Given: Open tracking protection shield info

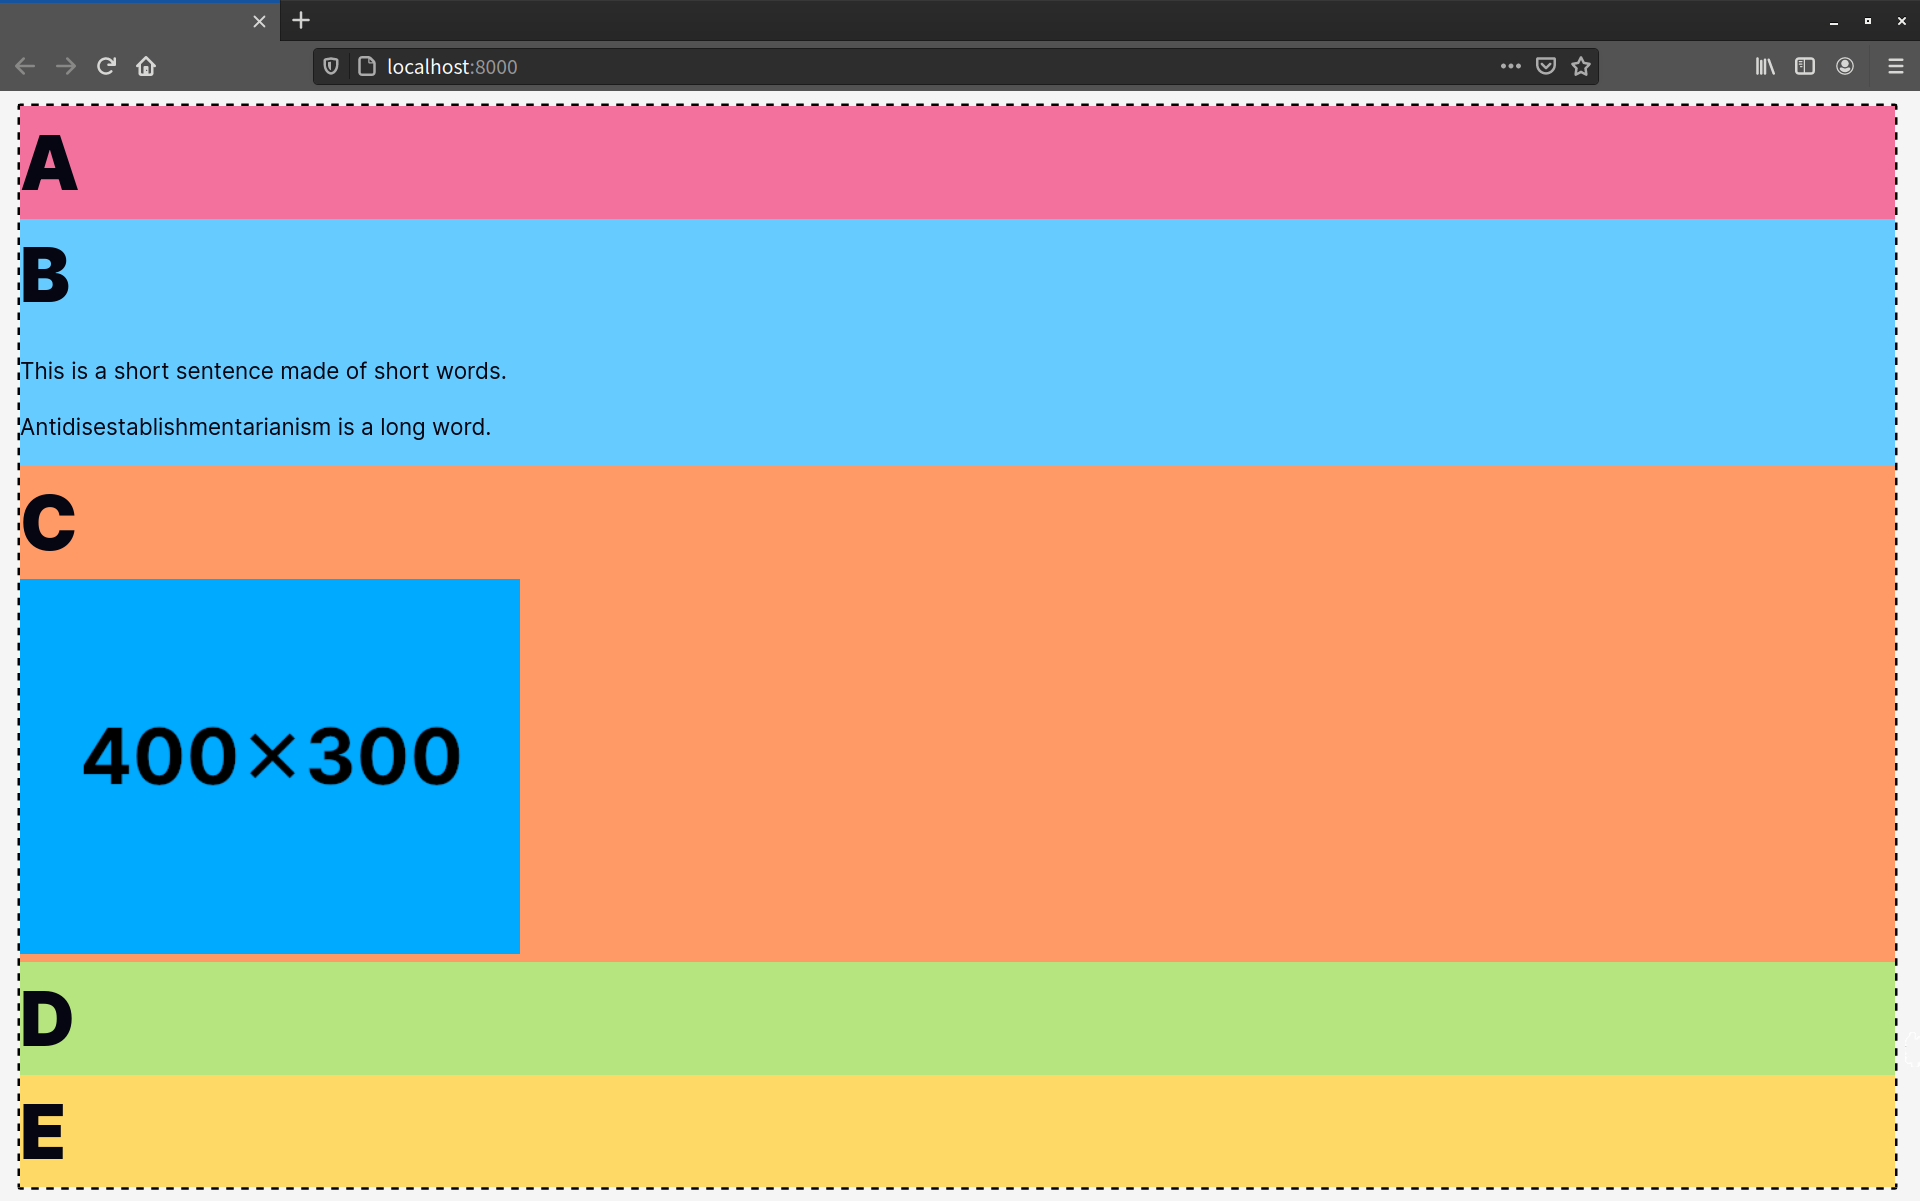Looking at the screenshot, I should click(x=331, y=66).
